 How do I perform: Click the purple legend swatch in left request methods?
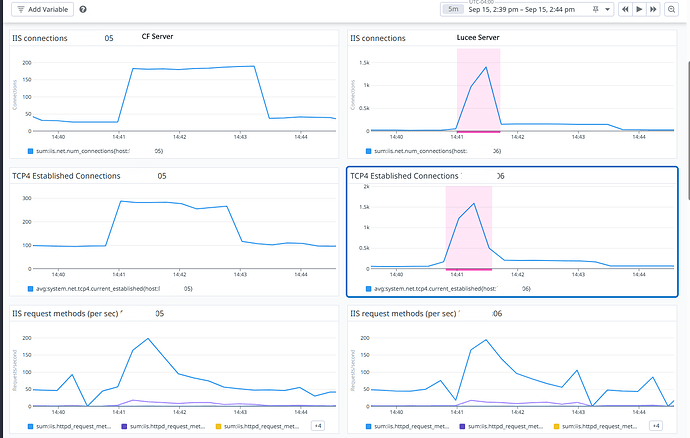coord(122,426)
